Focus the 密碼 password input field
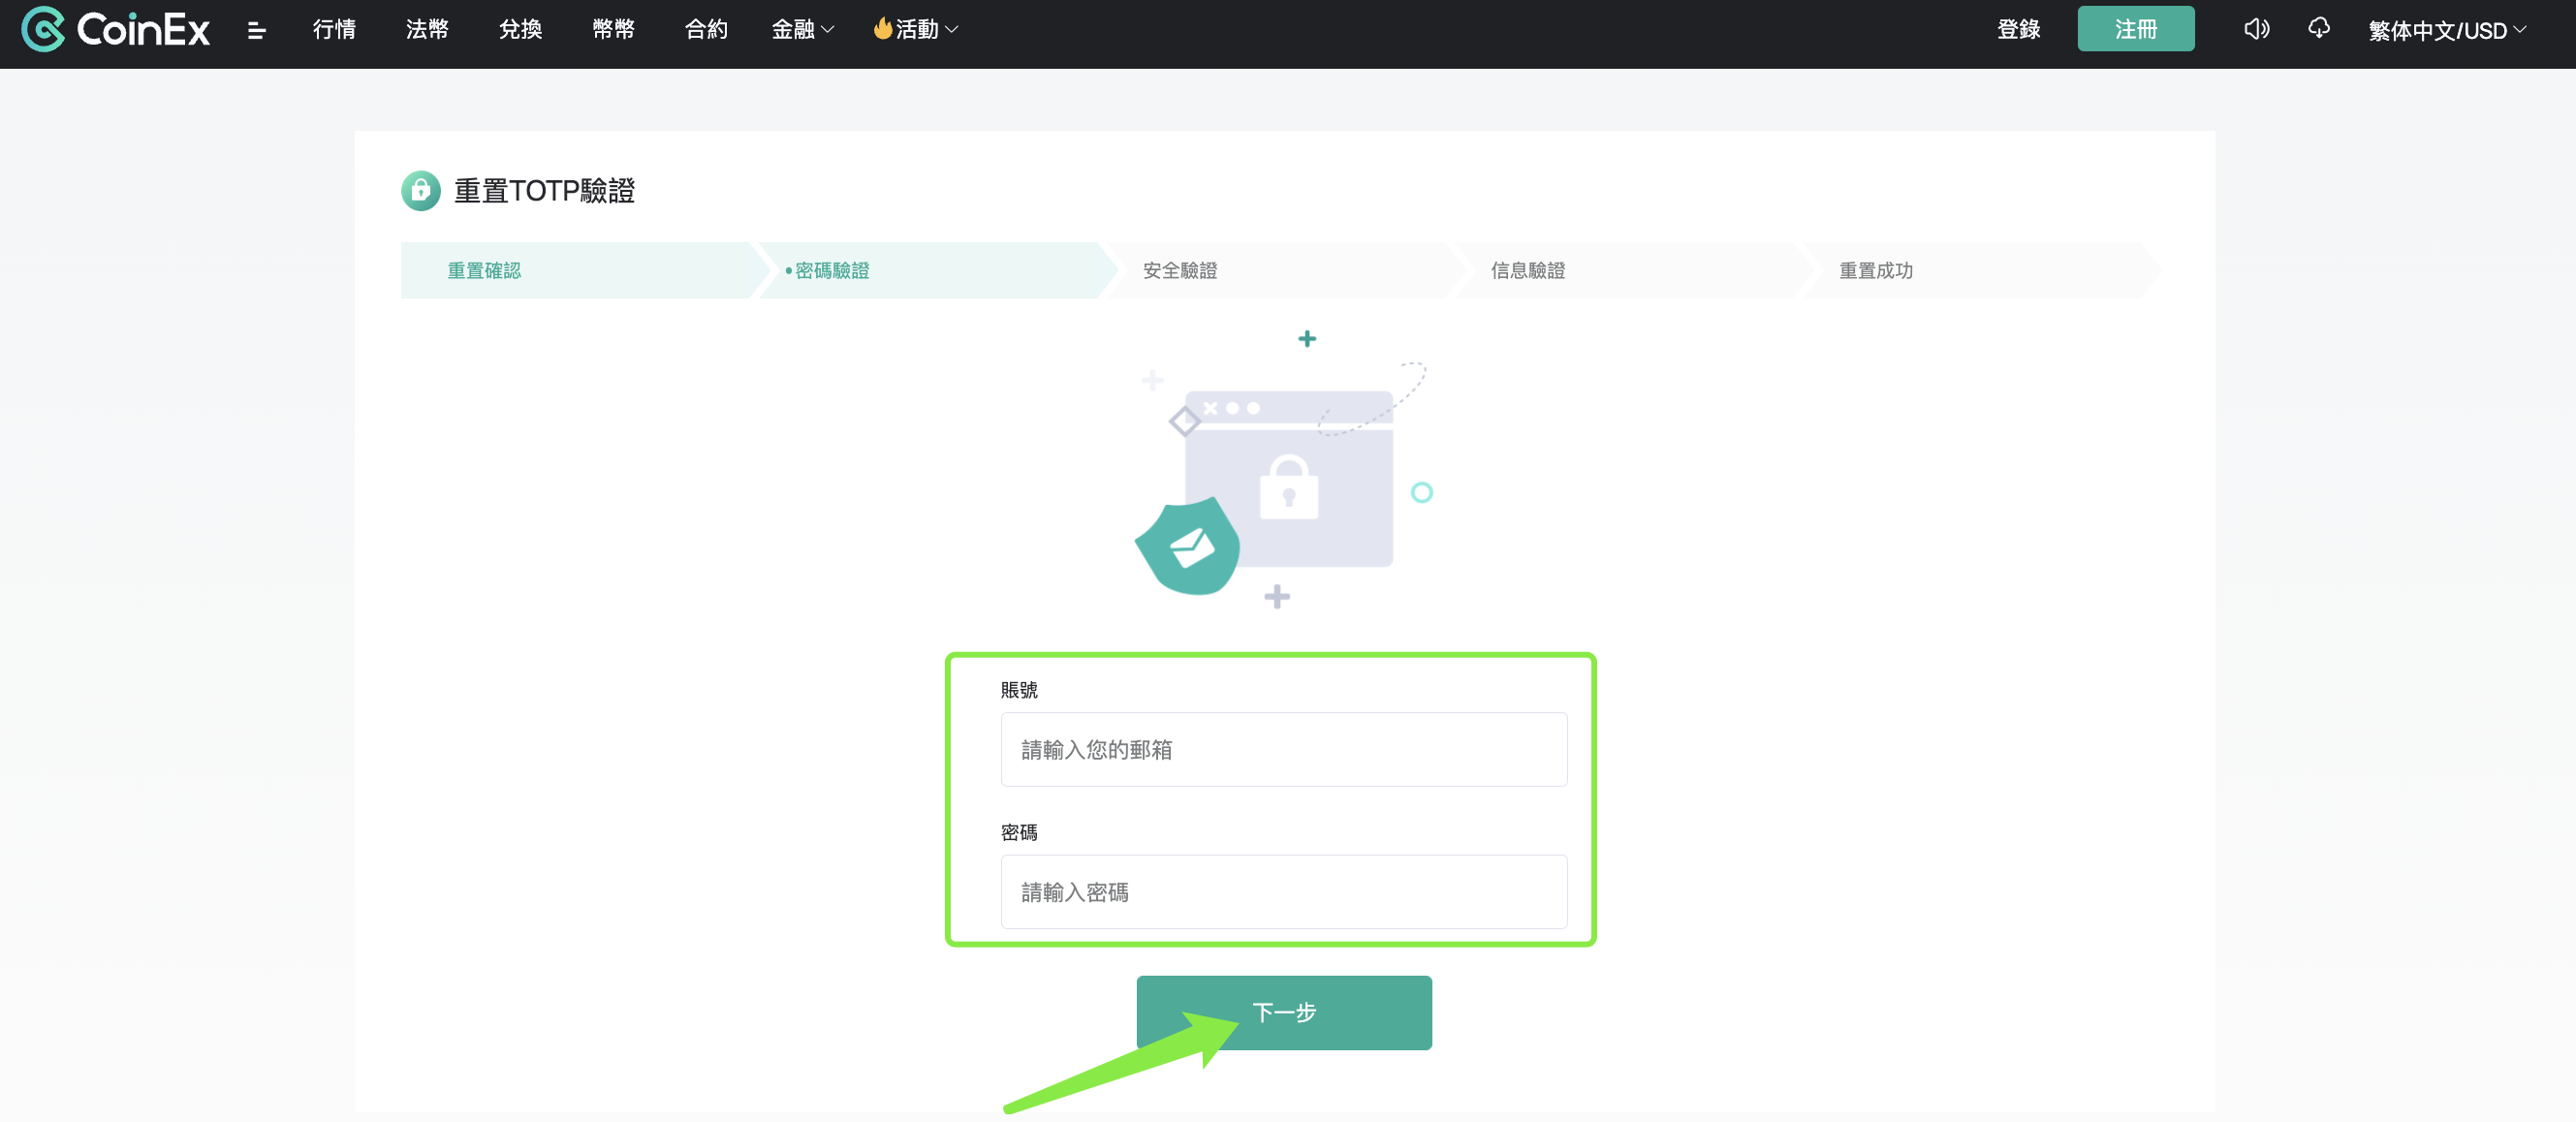The width and height of the screenshot is (2576, 1122). [x=1284, y=891]
